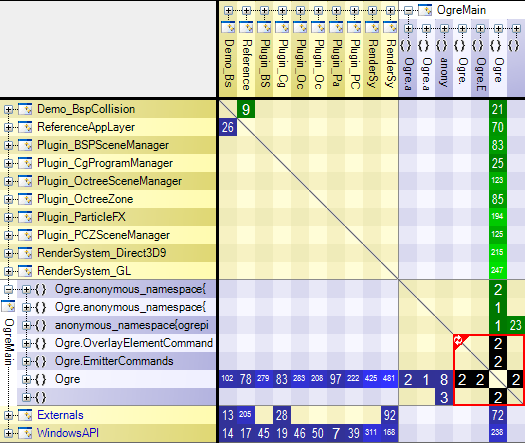Click the blue cell showing 481

tap(389, 379)
